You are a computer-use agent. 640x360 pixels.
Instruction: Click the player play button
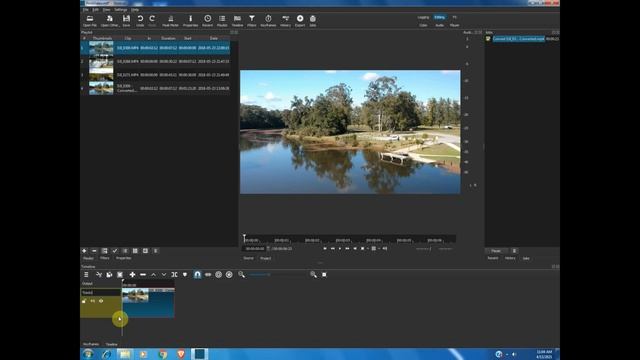(340, 248)
